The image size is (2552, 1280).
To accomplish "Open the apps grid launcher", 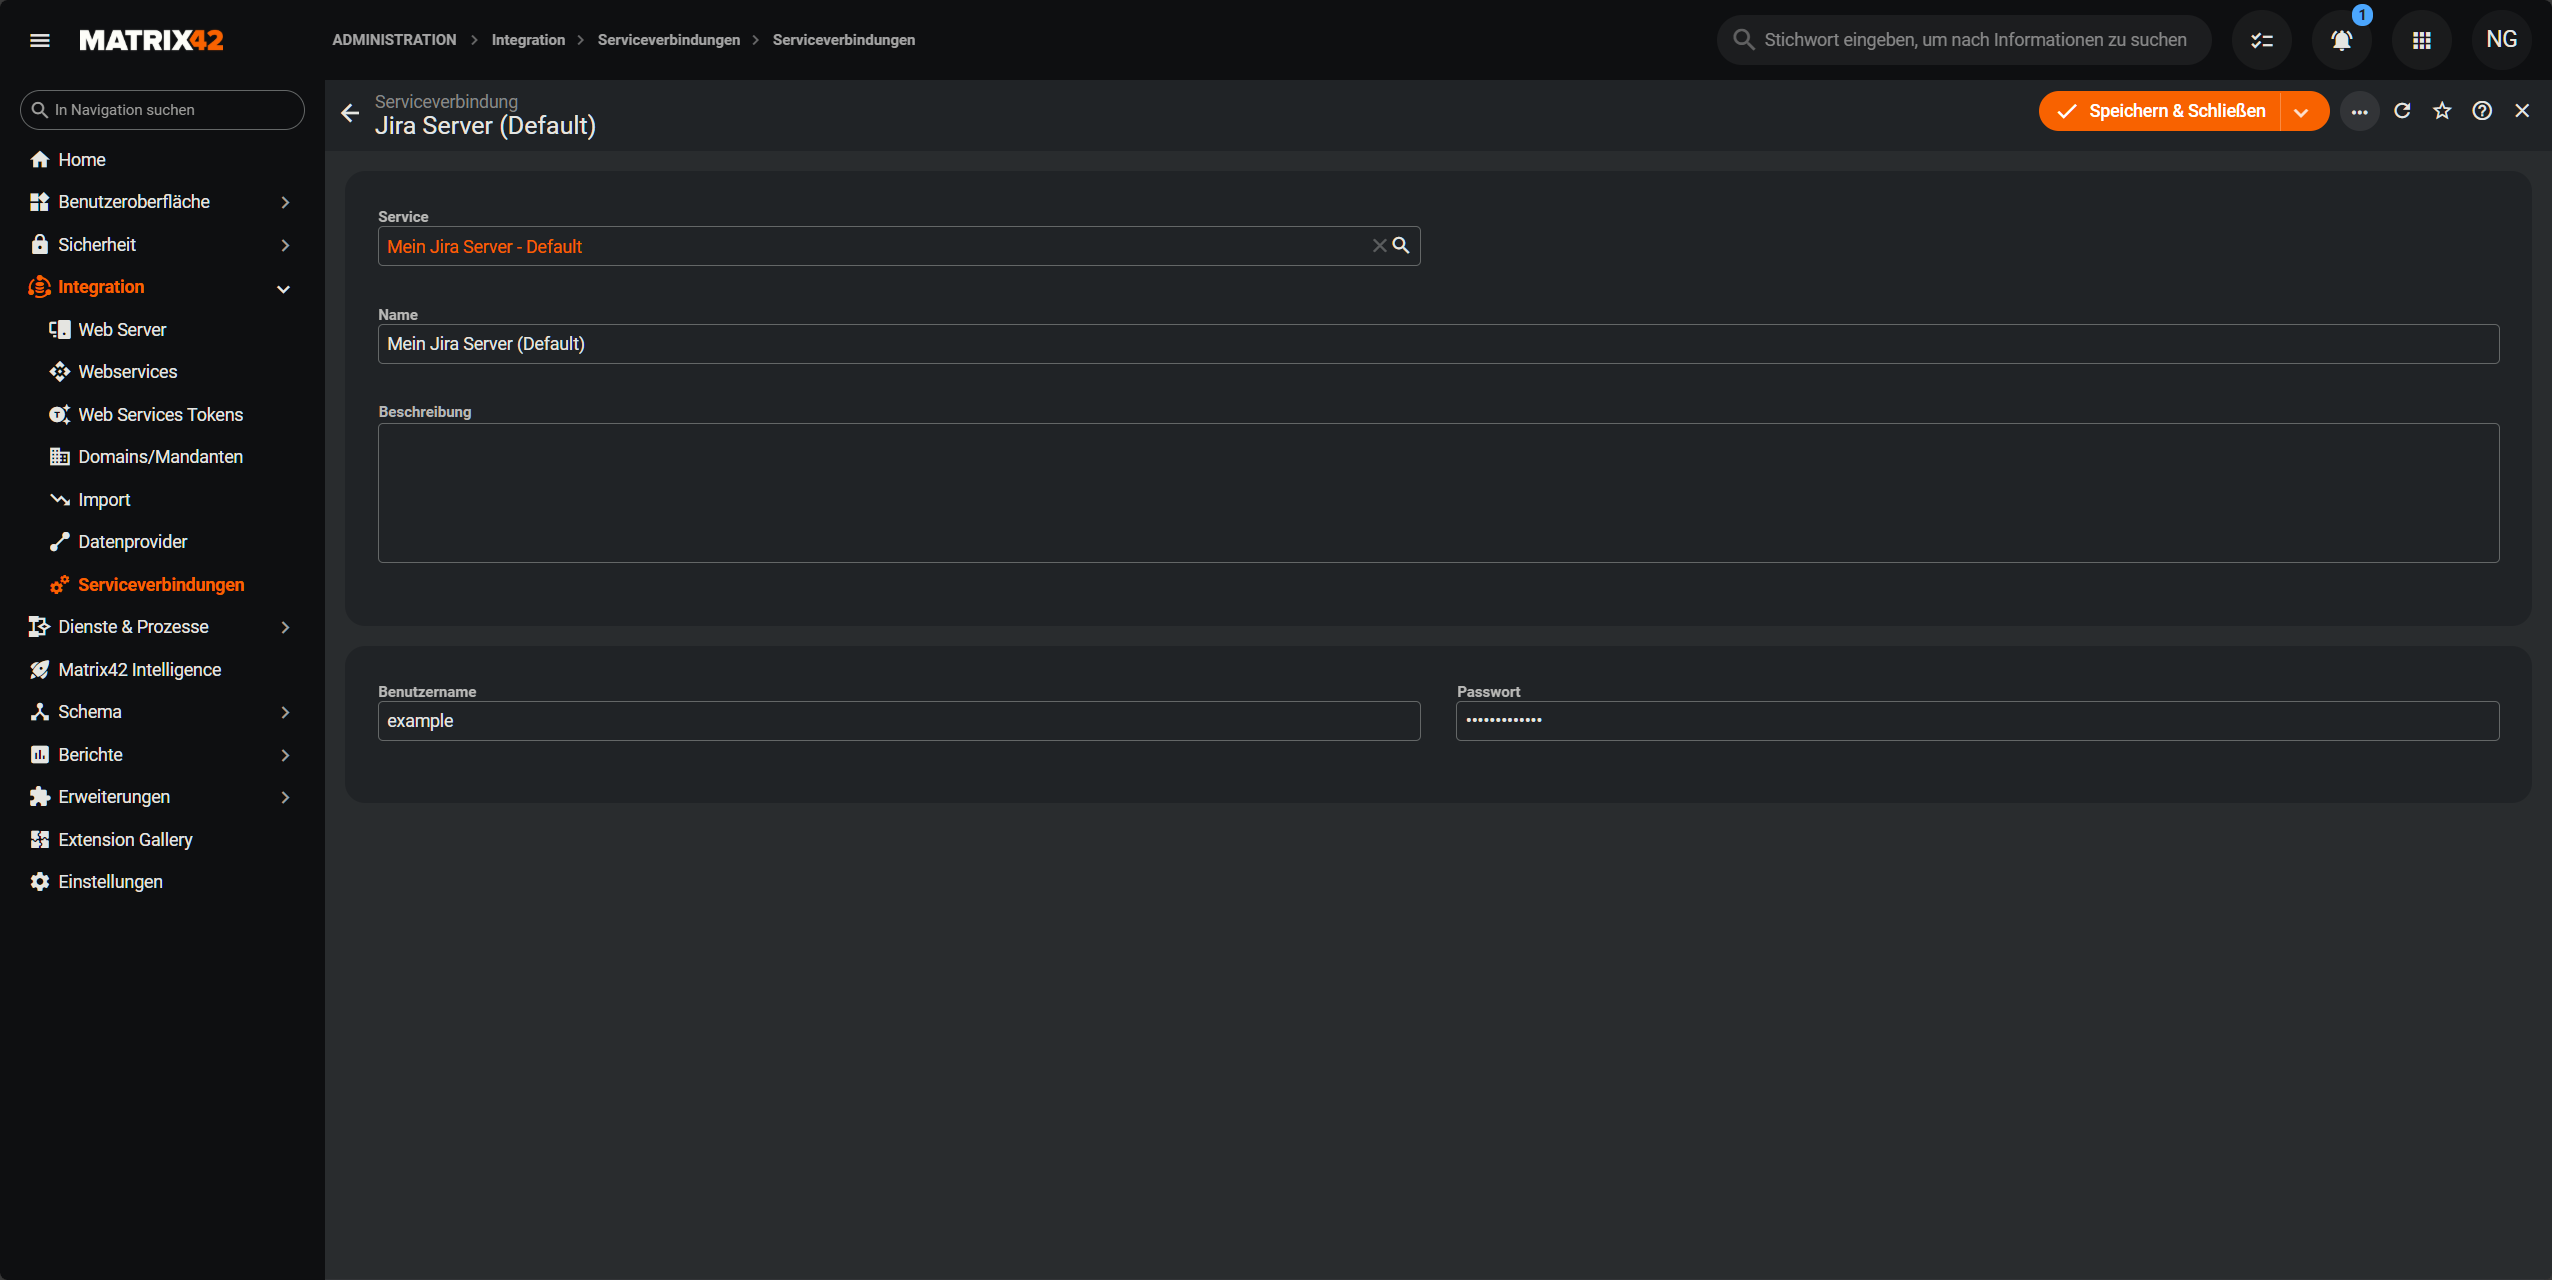I will click(2421, 40).
